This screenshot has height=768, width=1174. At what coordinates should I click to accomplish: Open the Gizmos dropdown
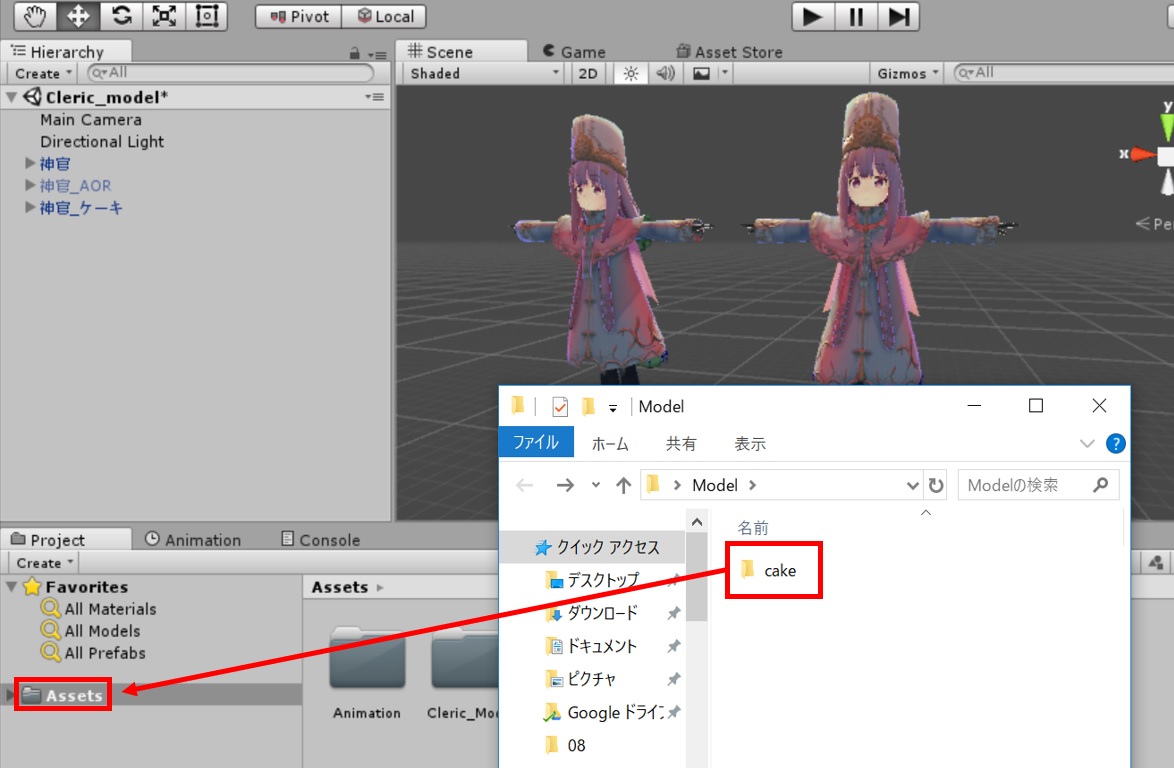tap(908, 73)
